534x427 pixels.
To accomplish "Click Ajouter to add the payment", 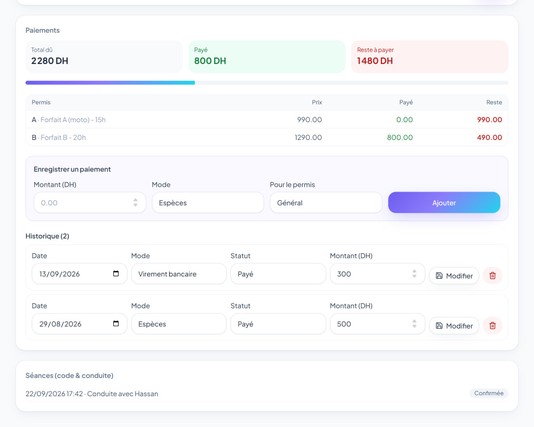I will 444,203.
